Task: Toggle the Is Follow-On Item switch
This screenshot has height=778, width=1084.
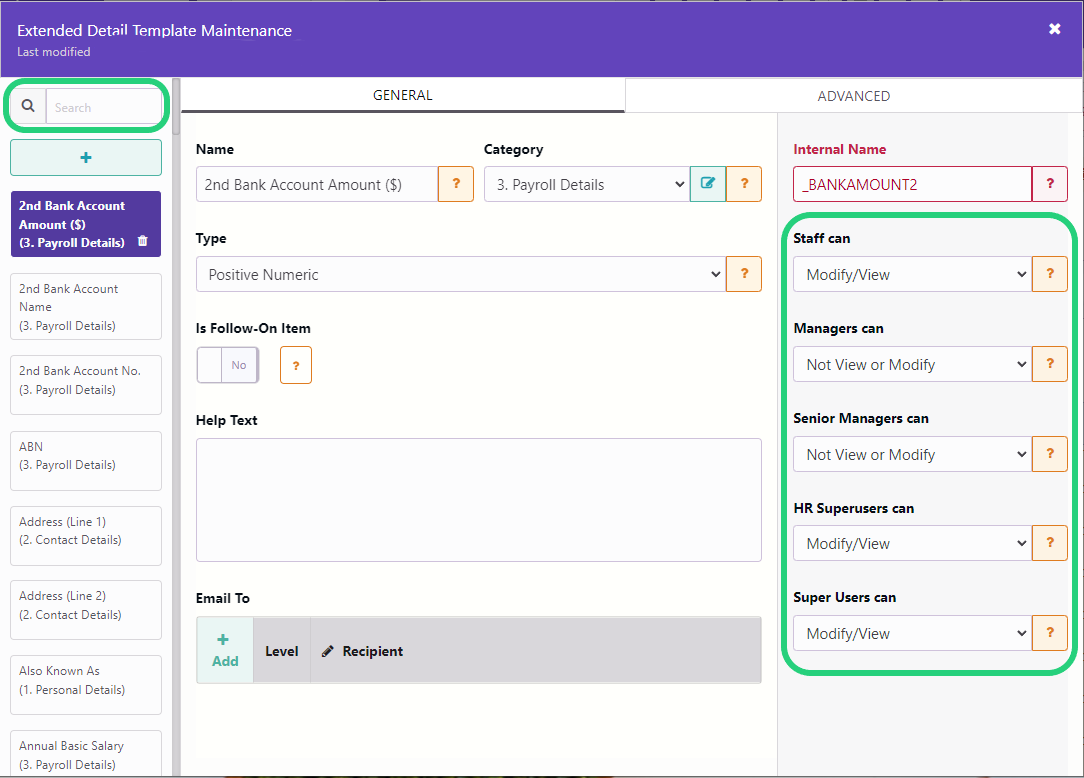Action: (228, 365)
